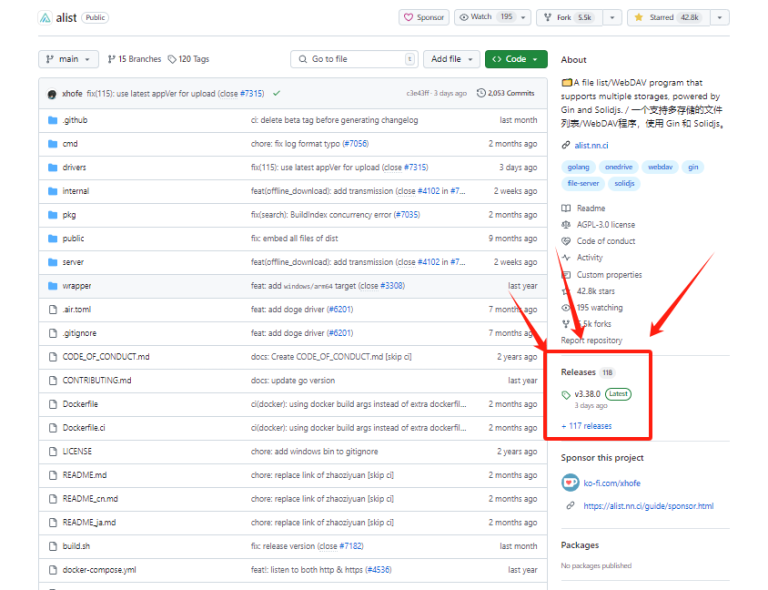Viewport: 768px width, 590px height.
Task: Open the Dockerfile file
Action: (80, 404)
